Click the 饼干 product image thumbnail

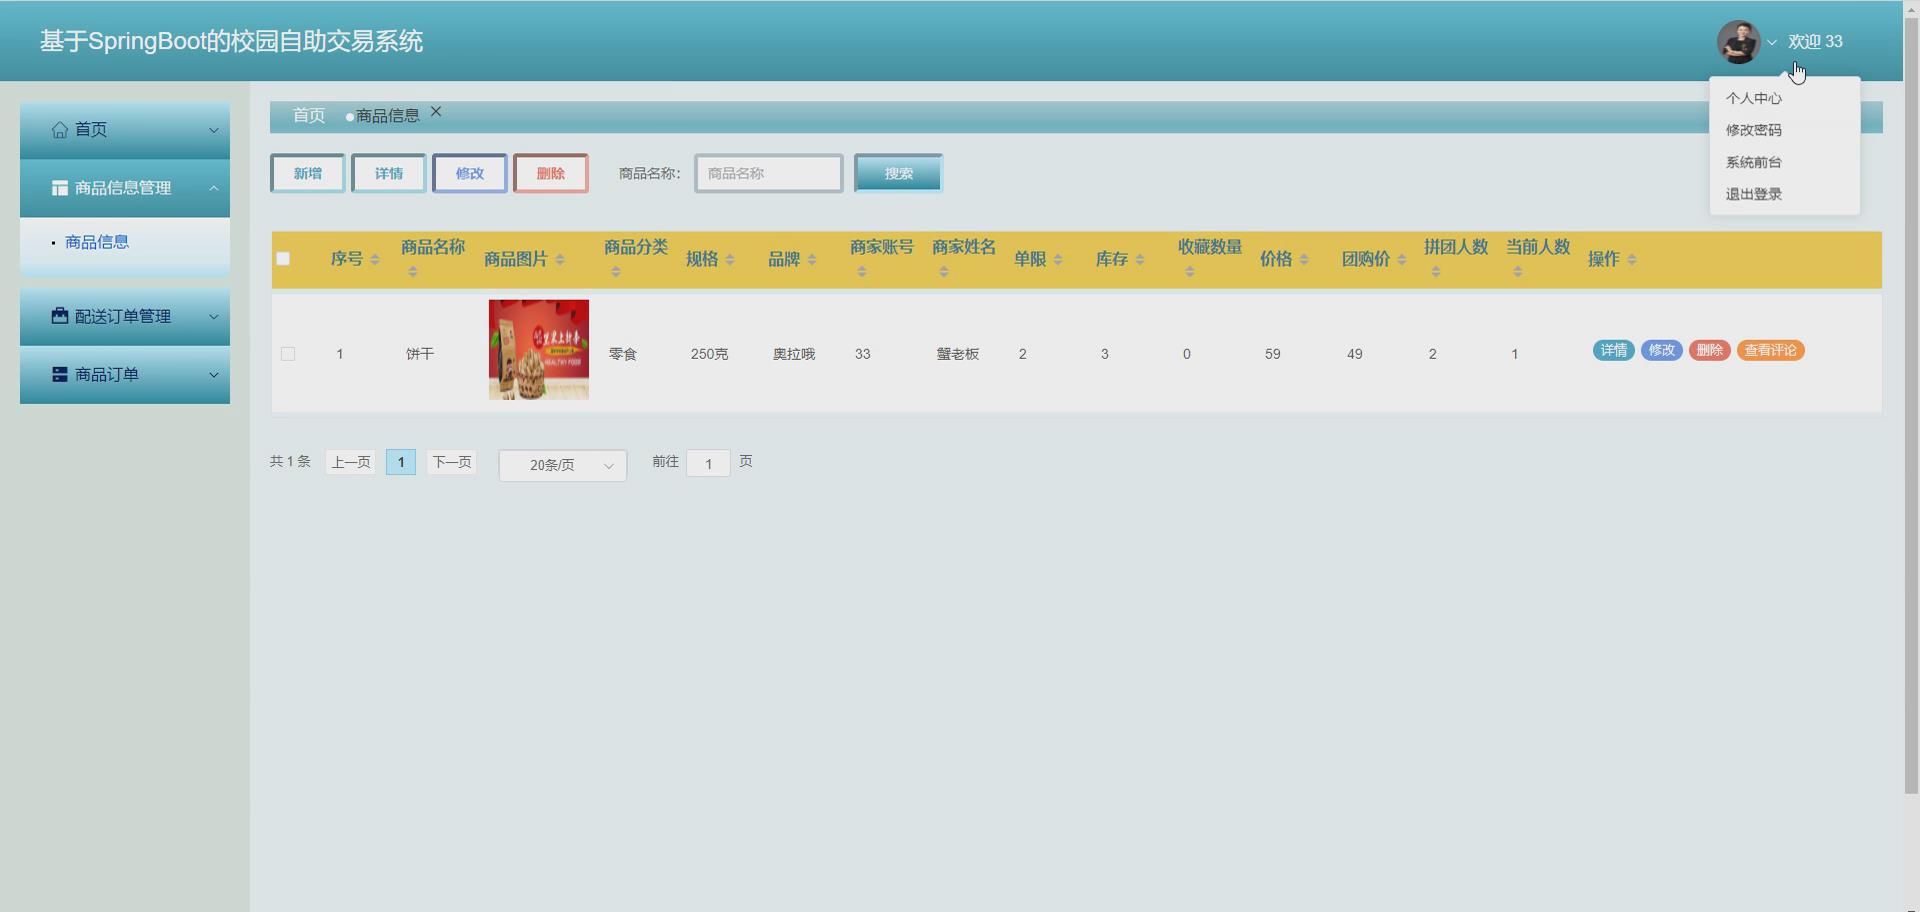[538, 349]
